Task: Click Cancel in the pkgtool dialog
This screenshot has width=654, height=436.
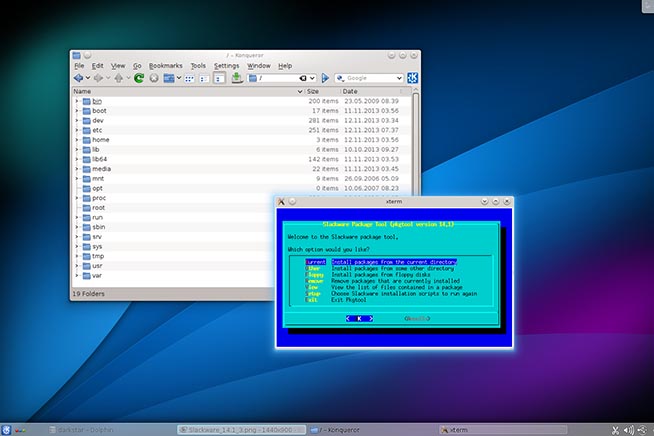Action: click(417, 319)
